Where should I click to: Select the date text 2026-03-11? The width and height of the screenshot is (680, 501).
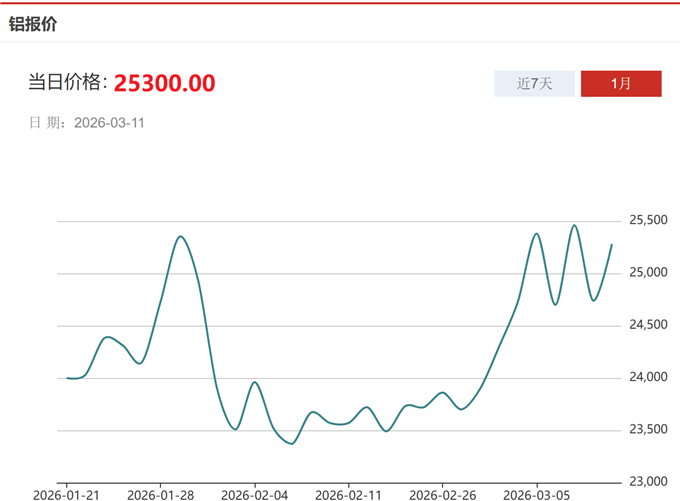[x=111, y=123]
